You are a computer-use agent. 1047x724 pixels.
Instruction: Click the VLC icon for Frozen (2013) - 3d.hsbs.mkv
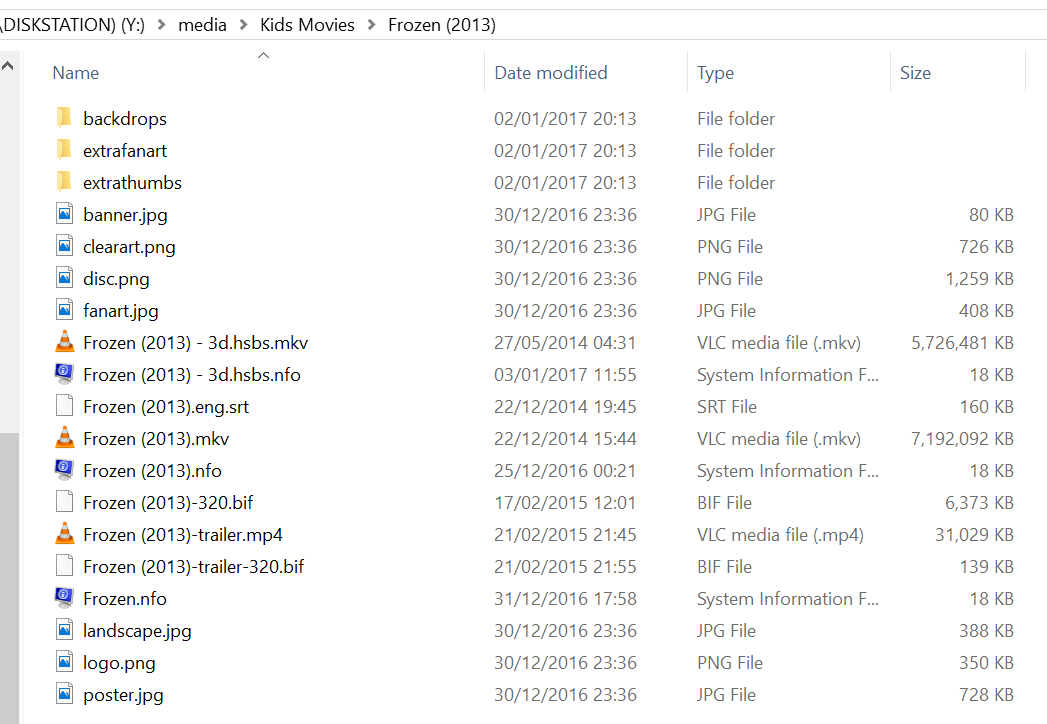[64, 342]
